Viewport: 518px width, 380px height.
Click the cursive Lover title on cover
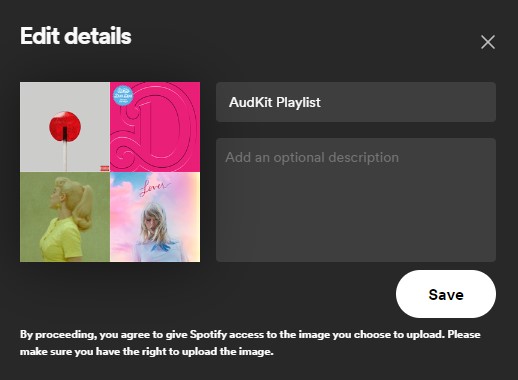tap(155, 188)
